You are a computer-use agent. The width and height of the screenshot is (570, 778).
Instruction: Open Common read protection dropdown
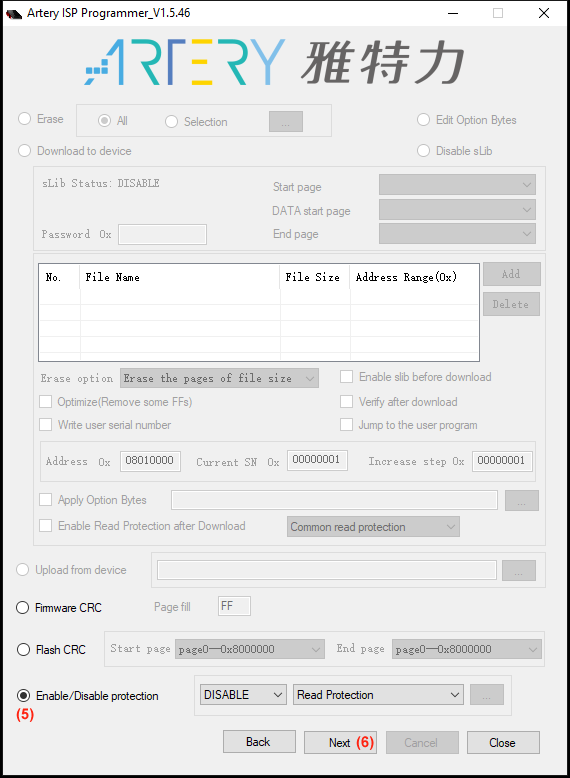[373, 526]
